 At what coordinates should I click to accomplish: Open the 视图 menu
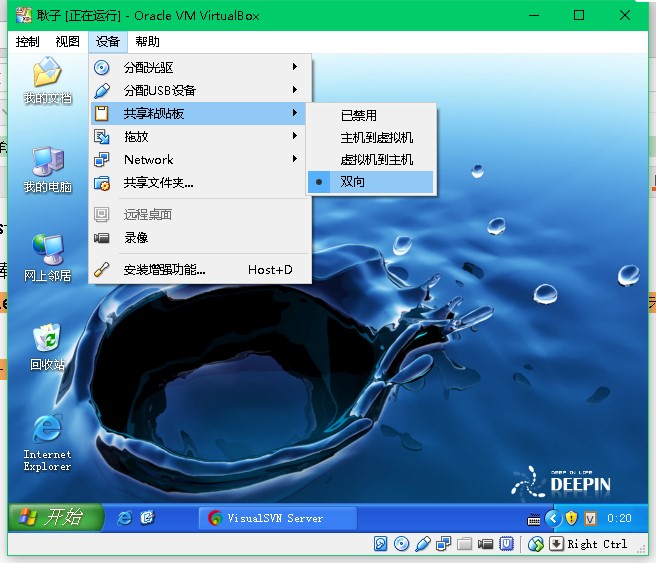[x=67, y=41]
